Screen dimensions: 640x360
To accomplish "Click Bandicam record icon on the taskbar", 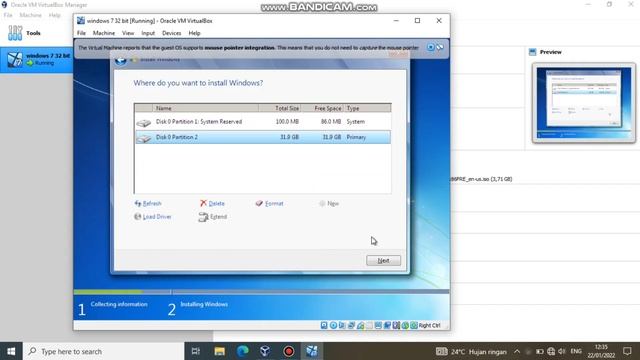I will [x=289, y=351].
